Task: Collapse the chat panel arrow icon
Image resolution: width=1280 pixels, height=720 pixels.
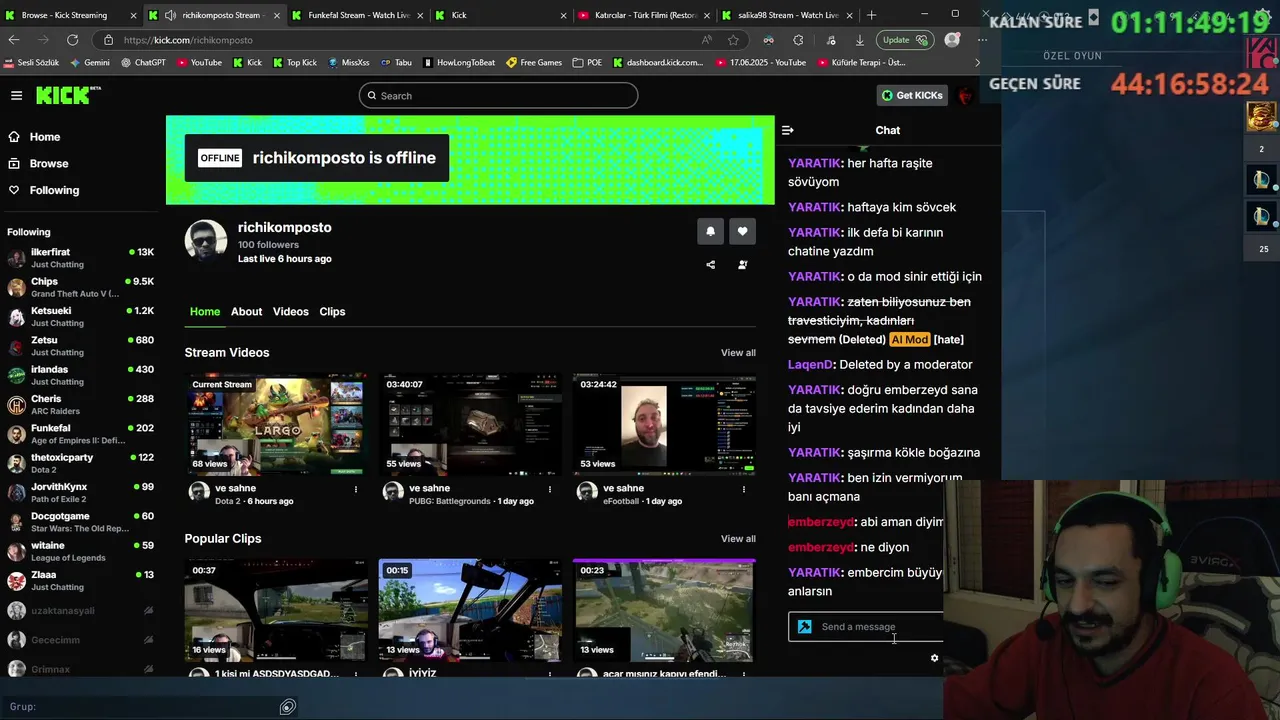Action: coord(787,130)
